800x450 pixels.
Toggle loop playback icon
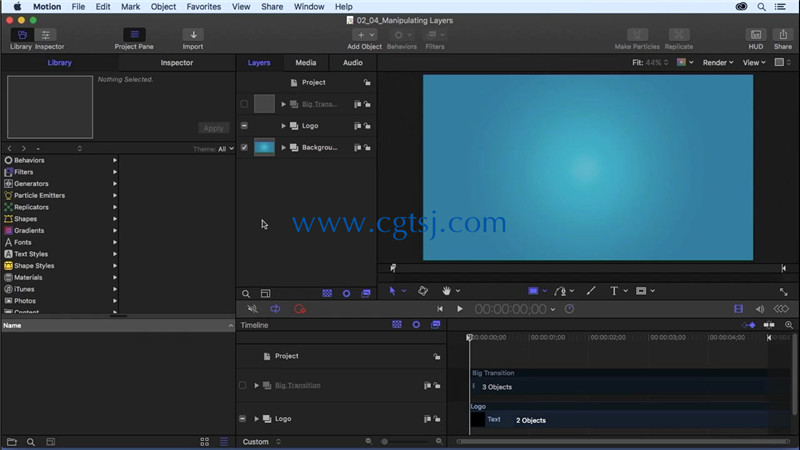coord(275,309)
